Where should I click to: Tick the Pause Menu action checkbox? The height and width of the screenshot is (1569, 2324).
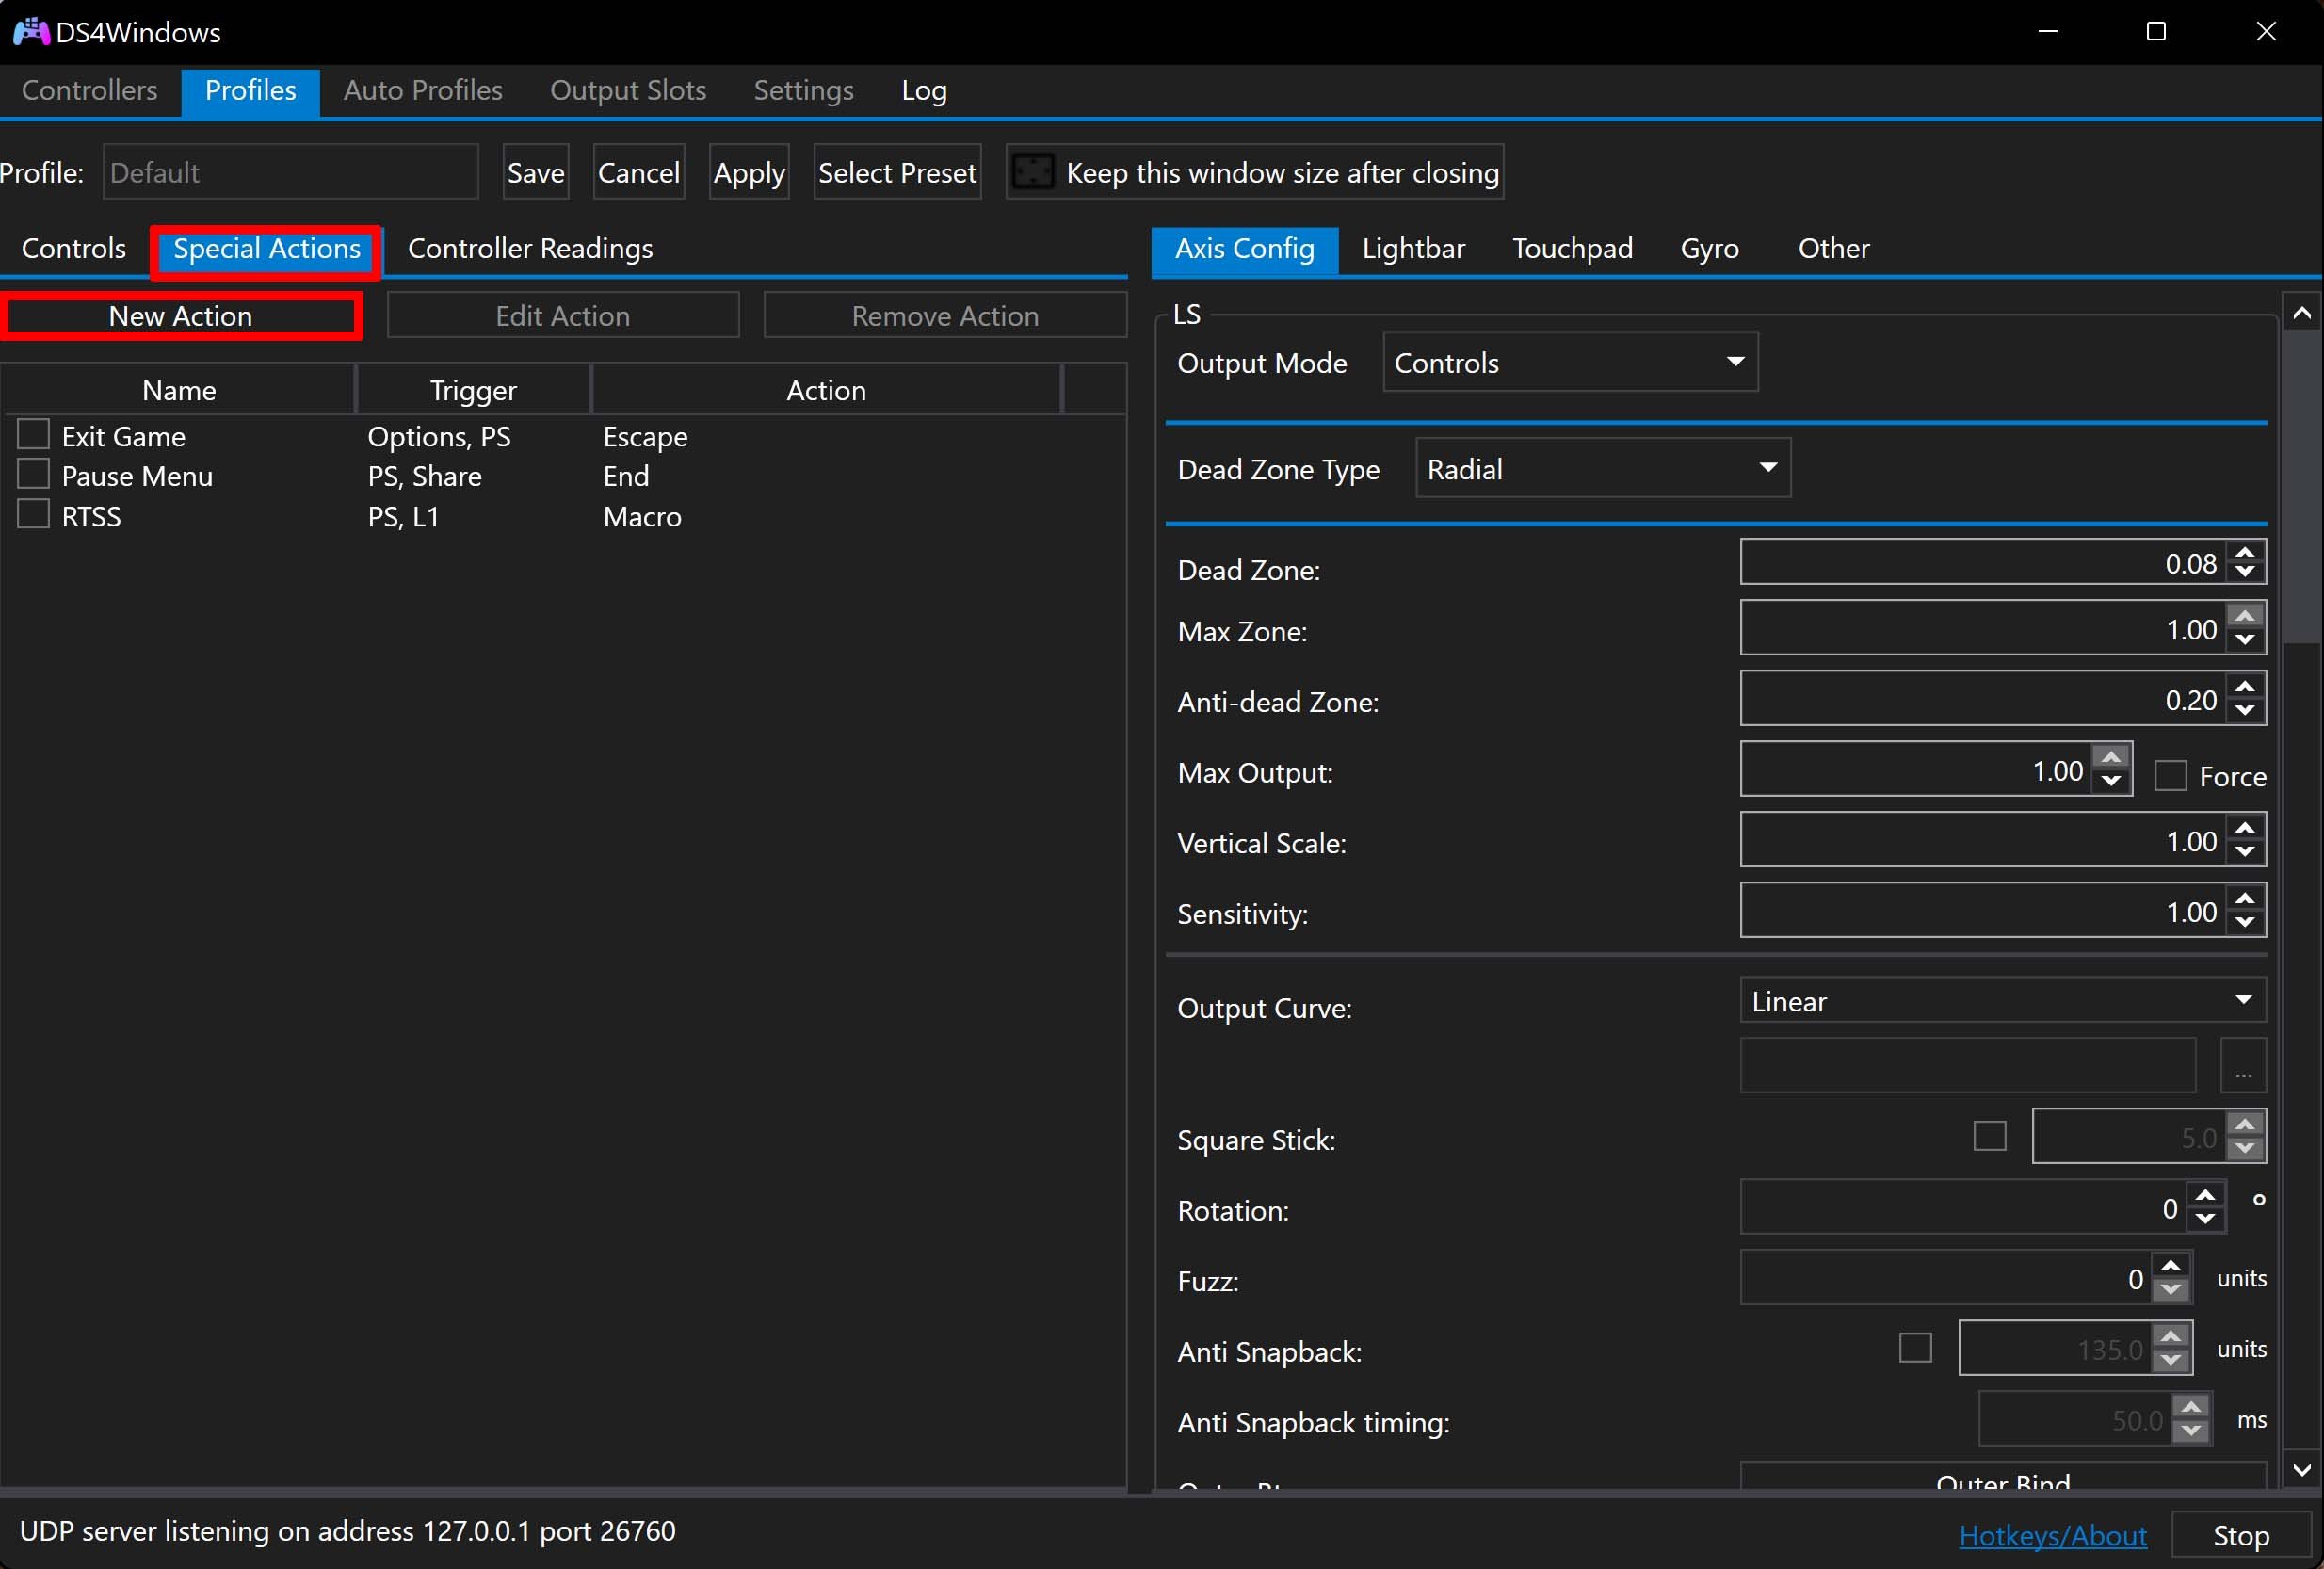[33, 473]
